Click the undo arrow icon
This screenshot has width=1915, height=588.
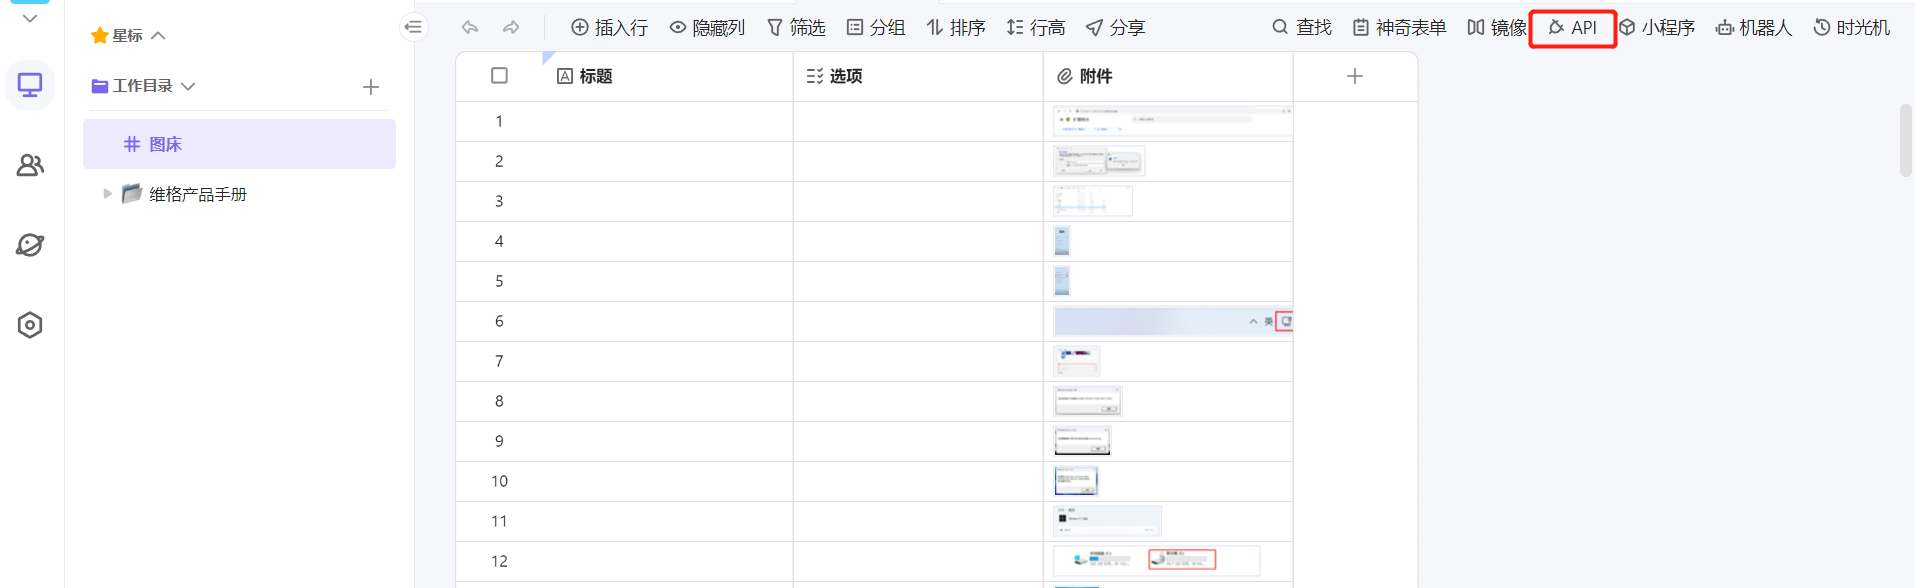click(x=470, y=28)
